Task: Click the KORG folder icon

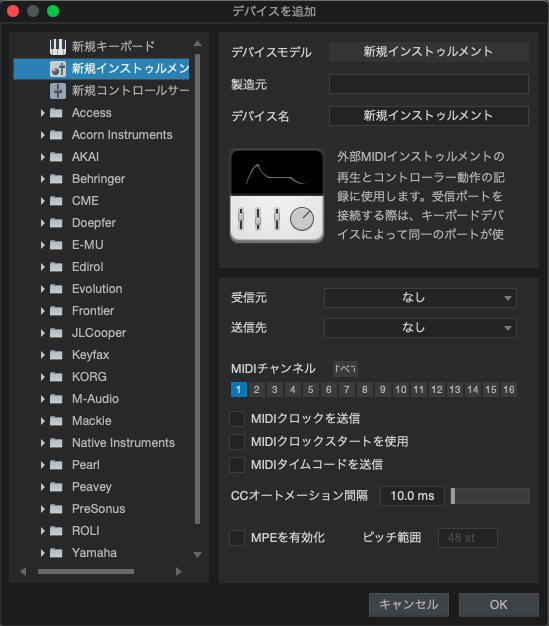Action: (x=56, y=376)
